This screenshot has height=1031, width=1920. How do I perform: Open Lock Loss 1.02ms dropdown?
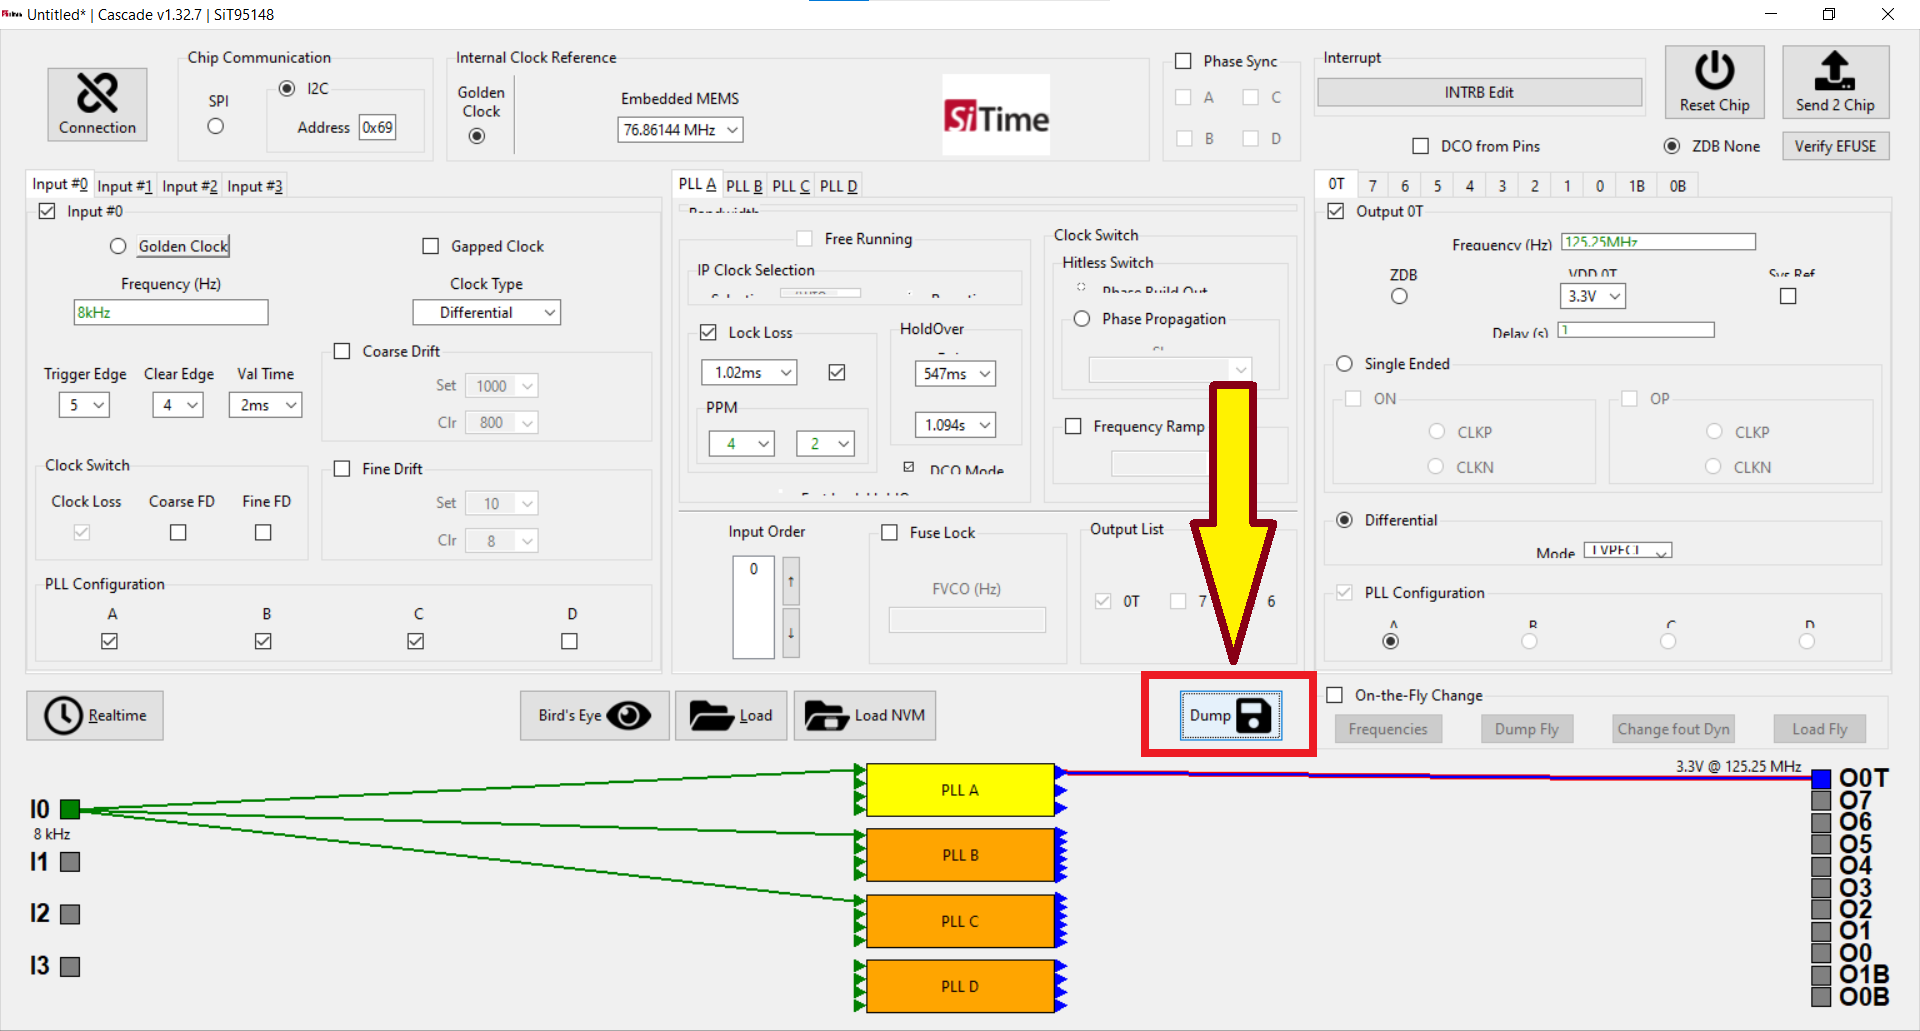[749, 373]
